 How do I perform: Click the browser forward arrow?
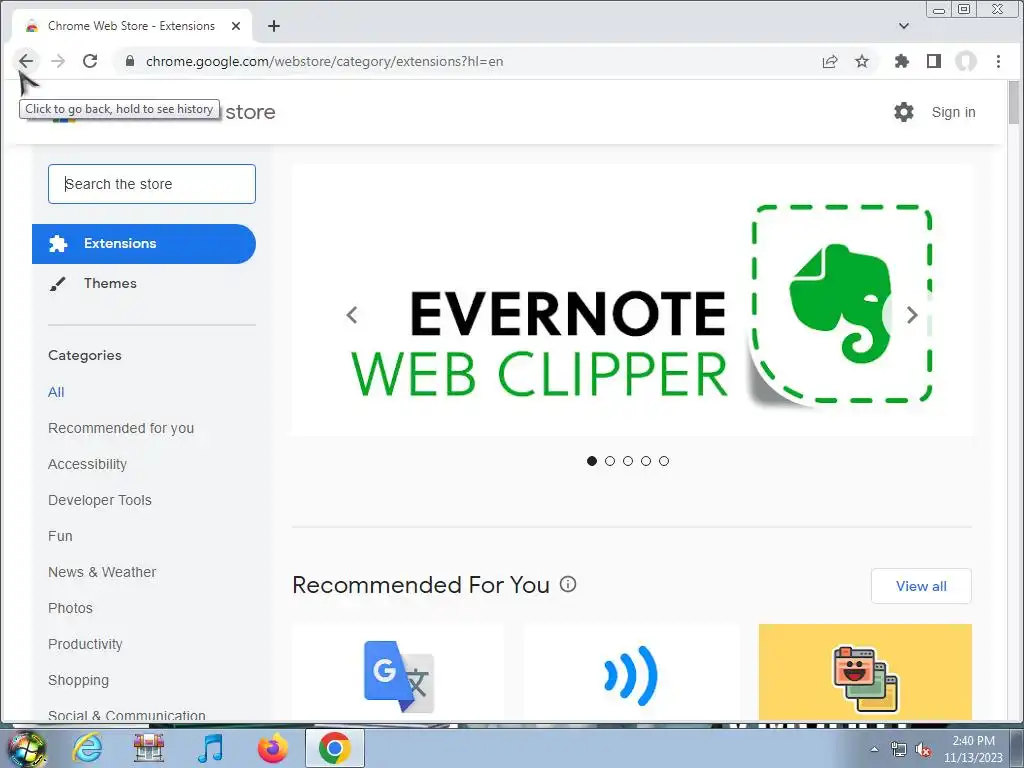click(58, 61)
